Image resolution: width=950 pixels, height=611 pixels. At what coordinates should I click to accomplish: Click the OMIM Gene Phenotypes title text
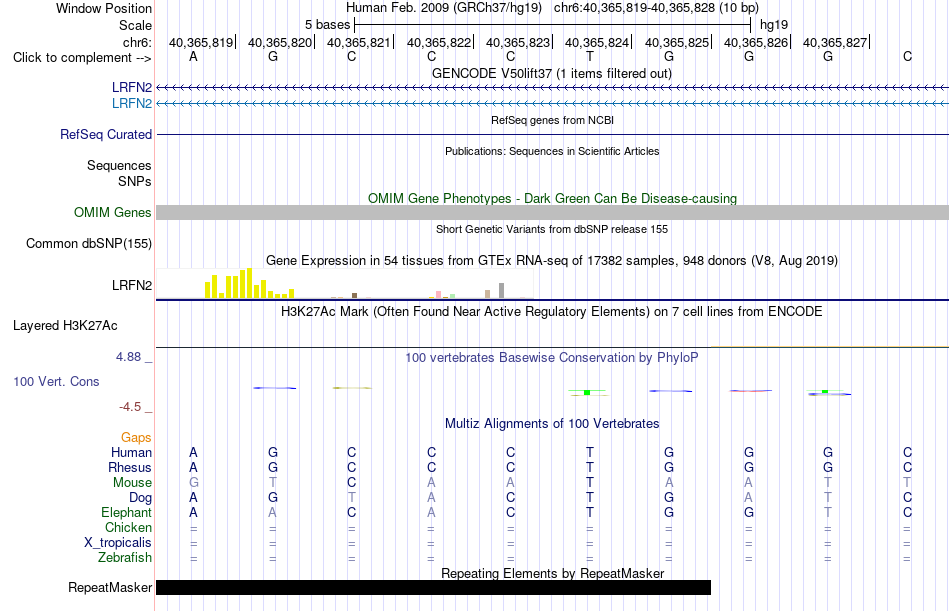pyautogui.click(x=552, y=198)
